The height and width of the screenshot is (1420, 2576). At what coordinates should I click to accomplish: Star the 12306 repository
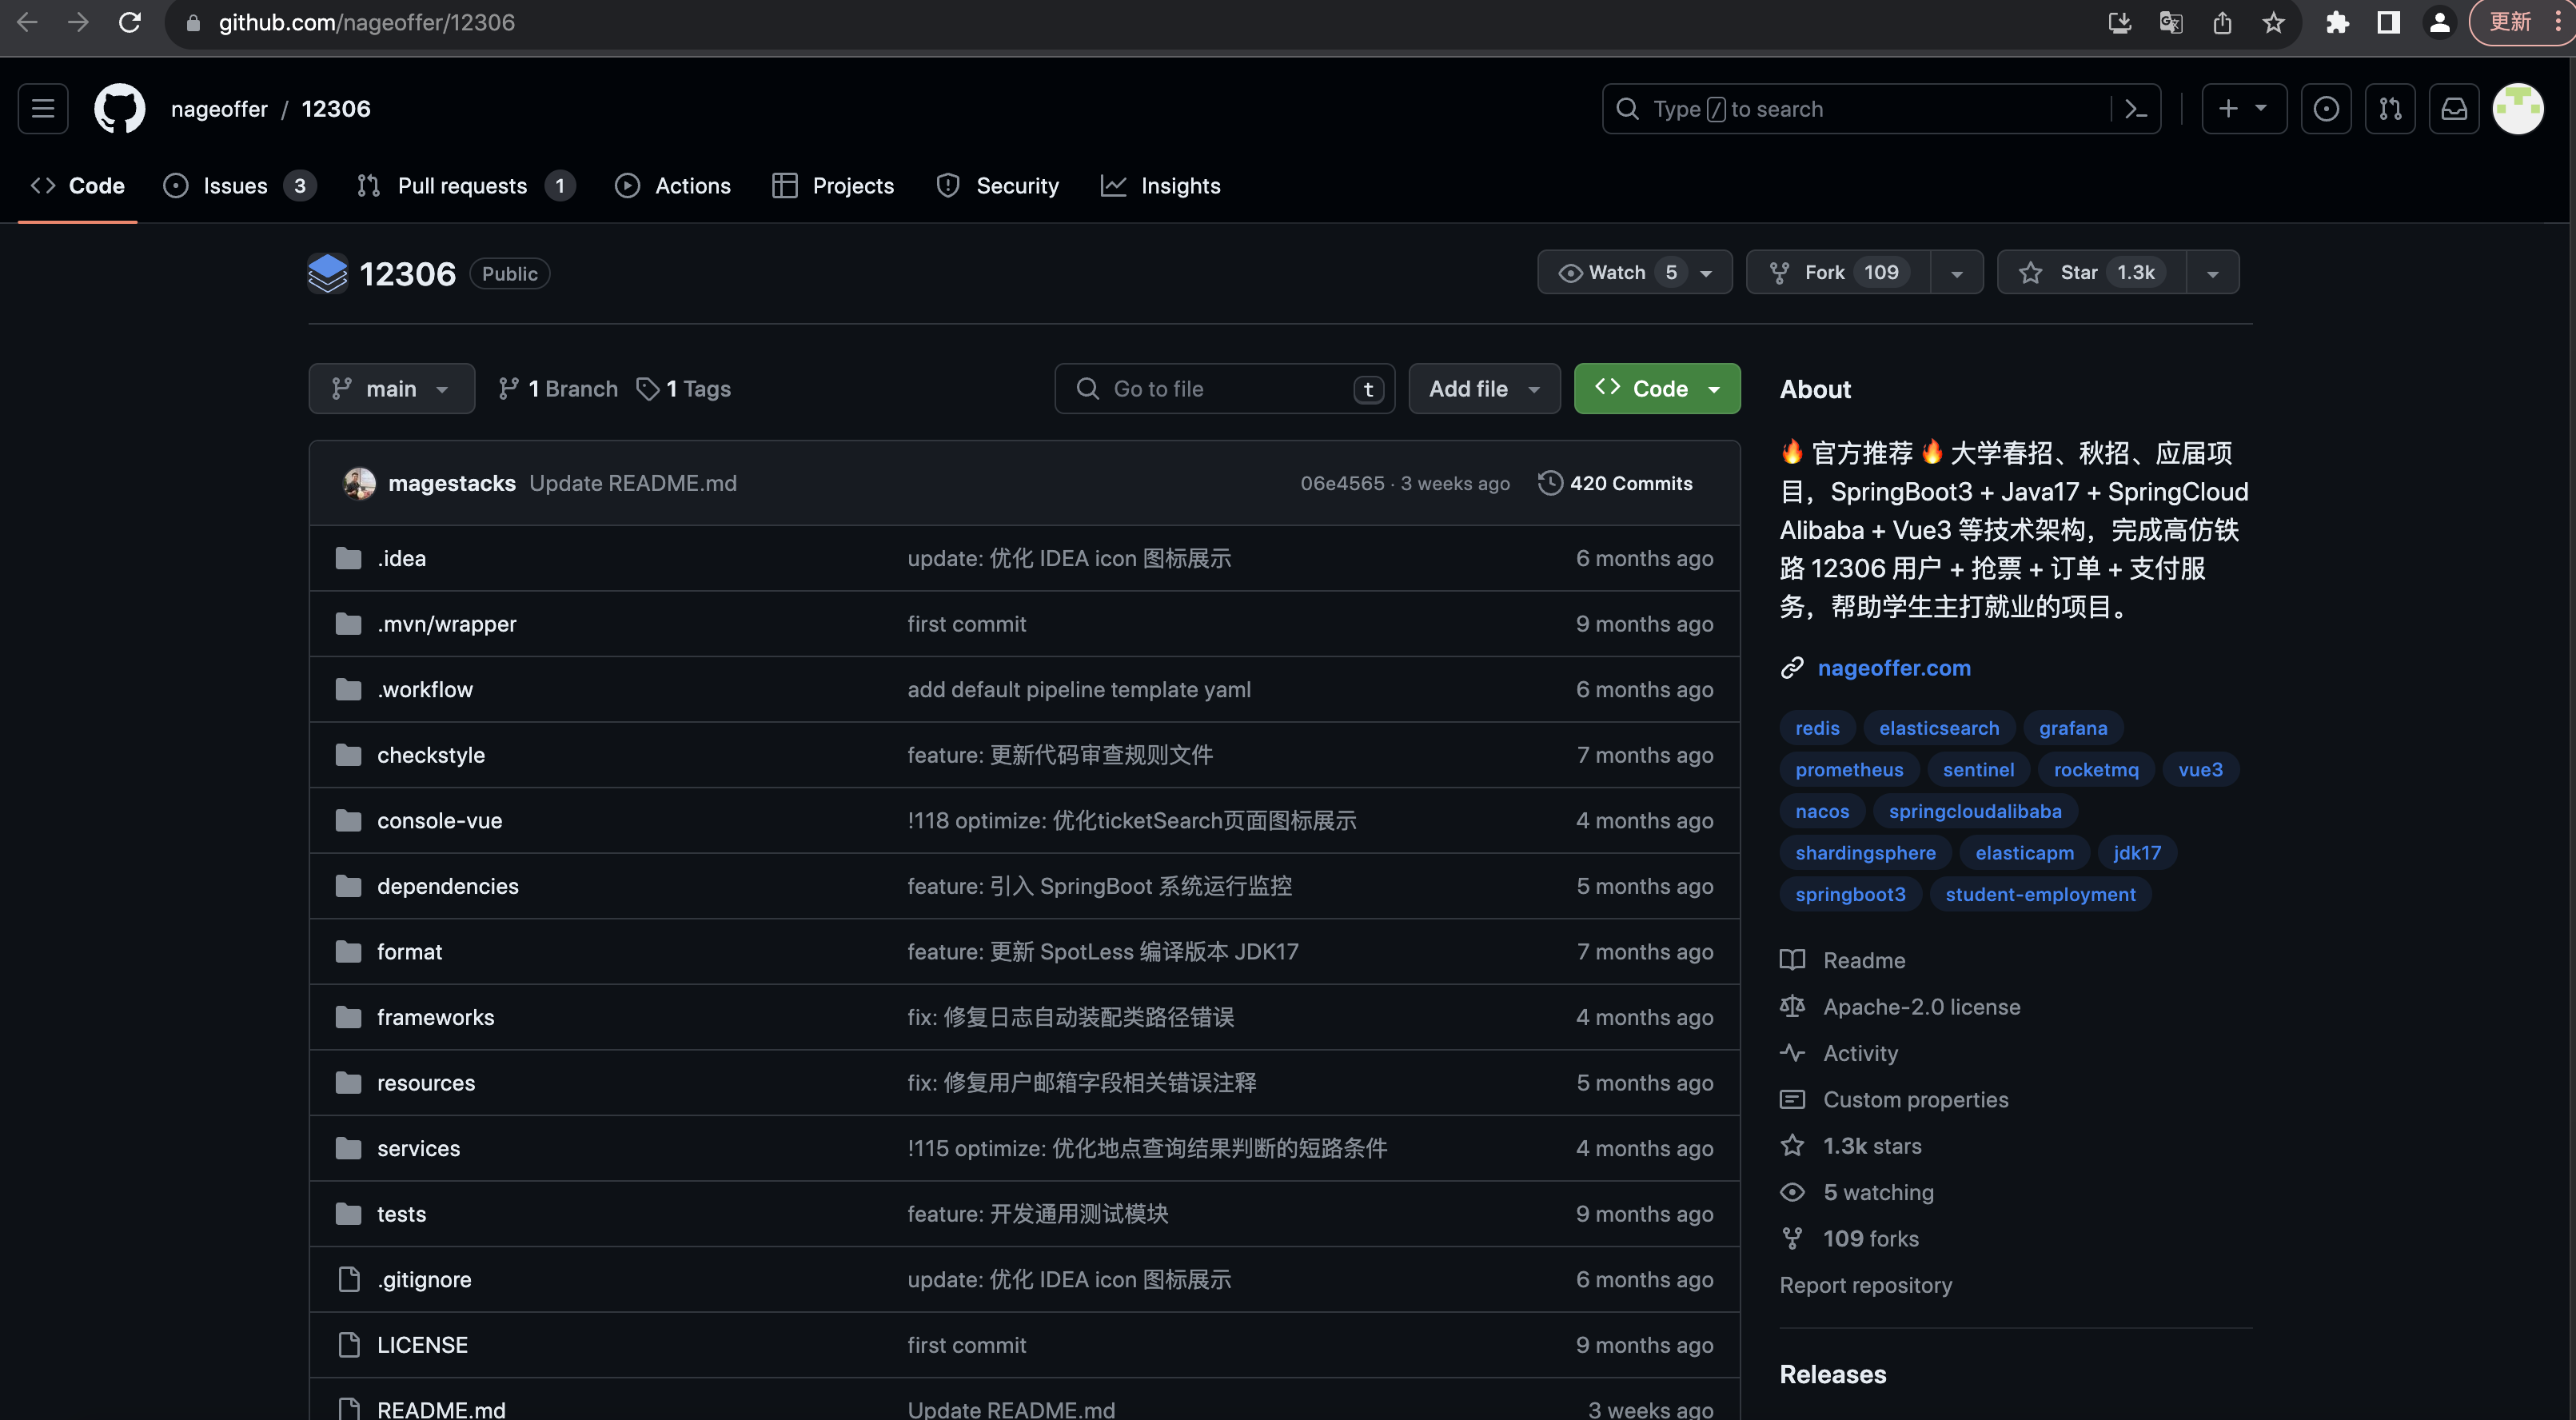coord(2091,272)
